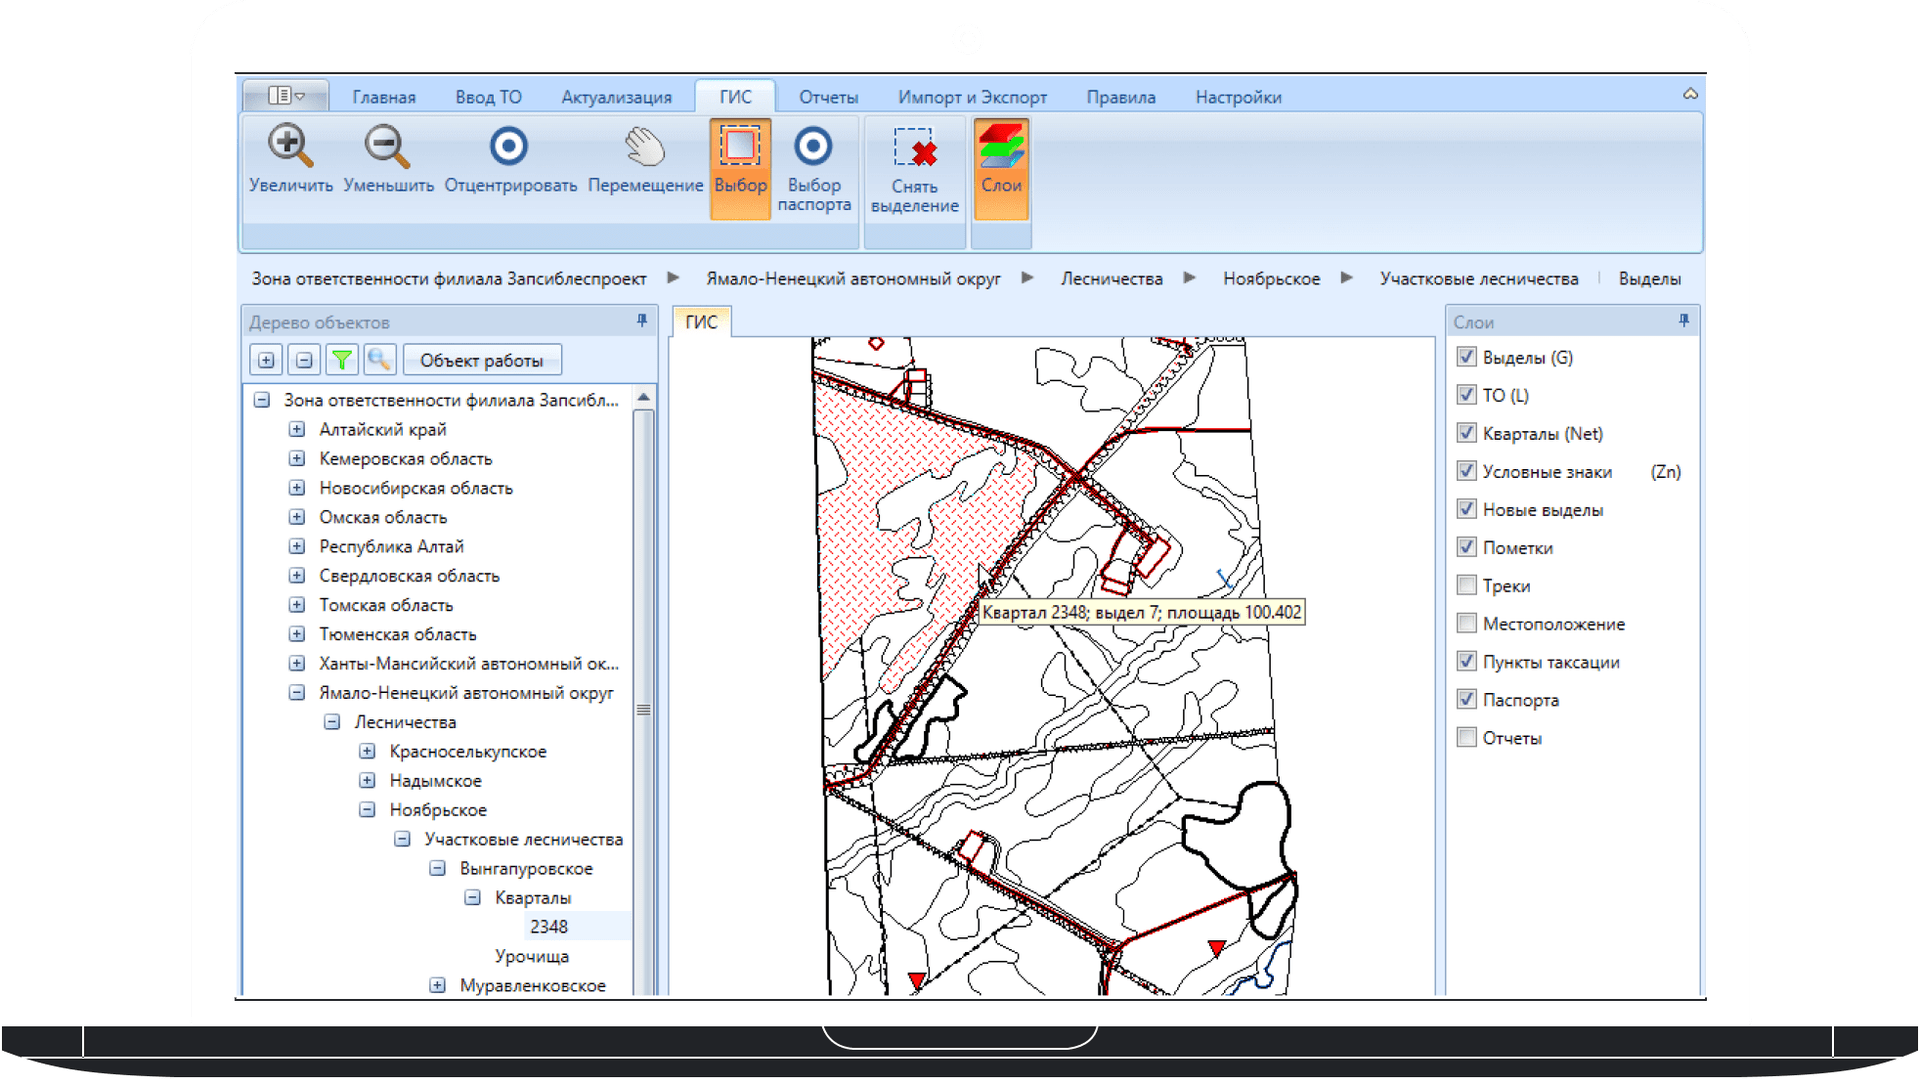This screenshot has width=1920, height=1079.
Task: Toggle the Слои layers button
Action: (x=1001, y=168)
